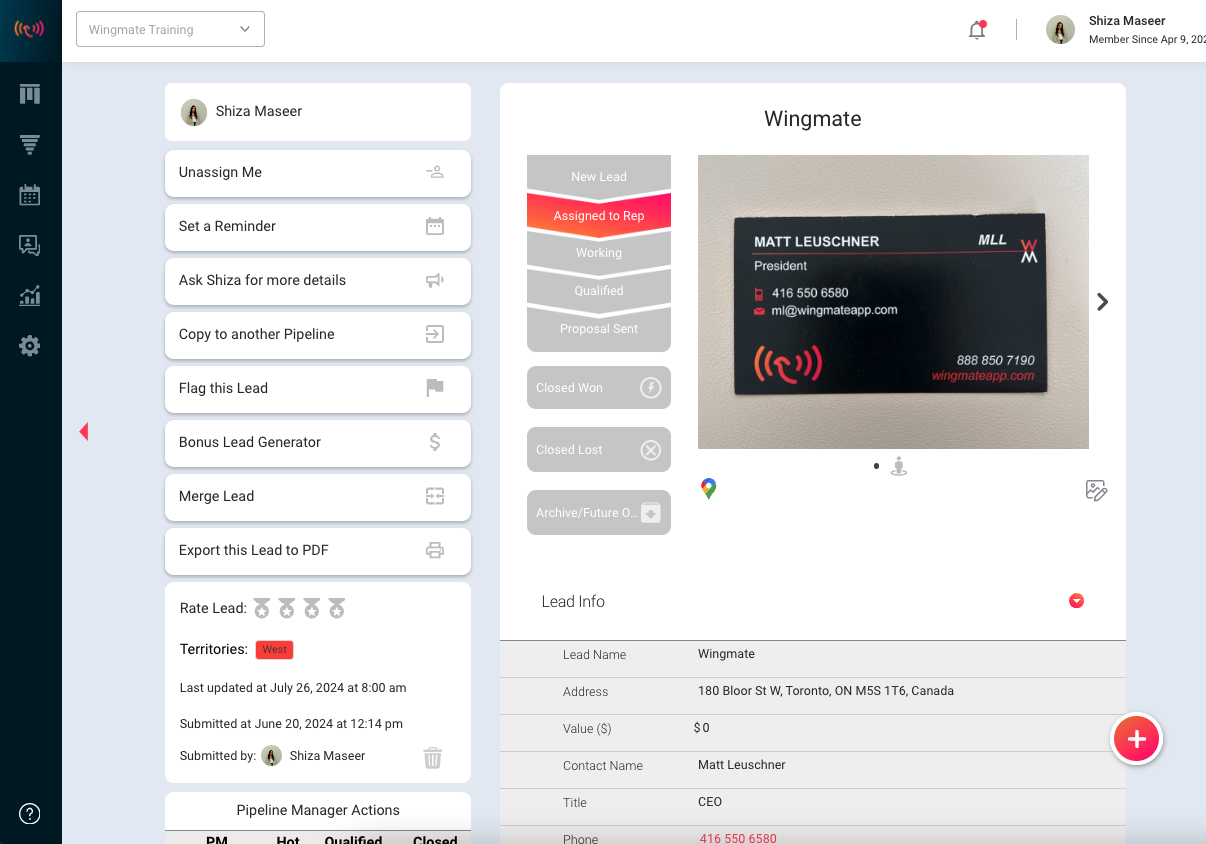The height and width of the screenshot is (844, 1206).
Task: Click the Value ($) field showing 0
Action: tap(701, 728)
